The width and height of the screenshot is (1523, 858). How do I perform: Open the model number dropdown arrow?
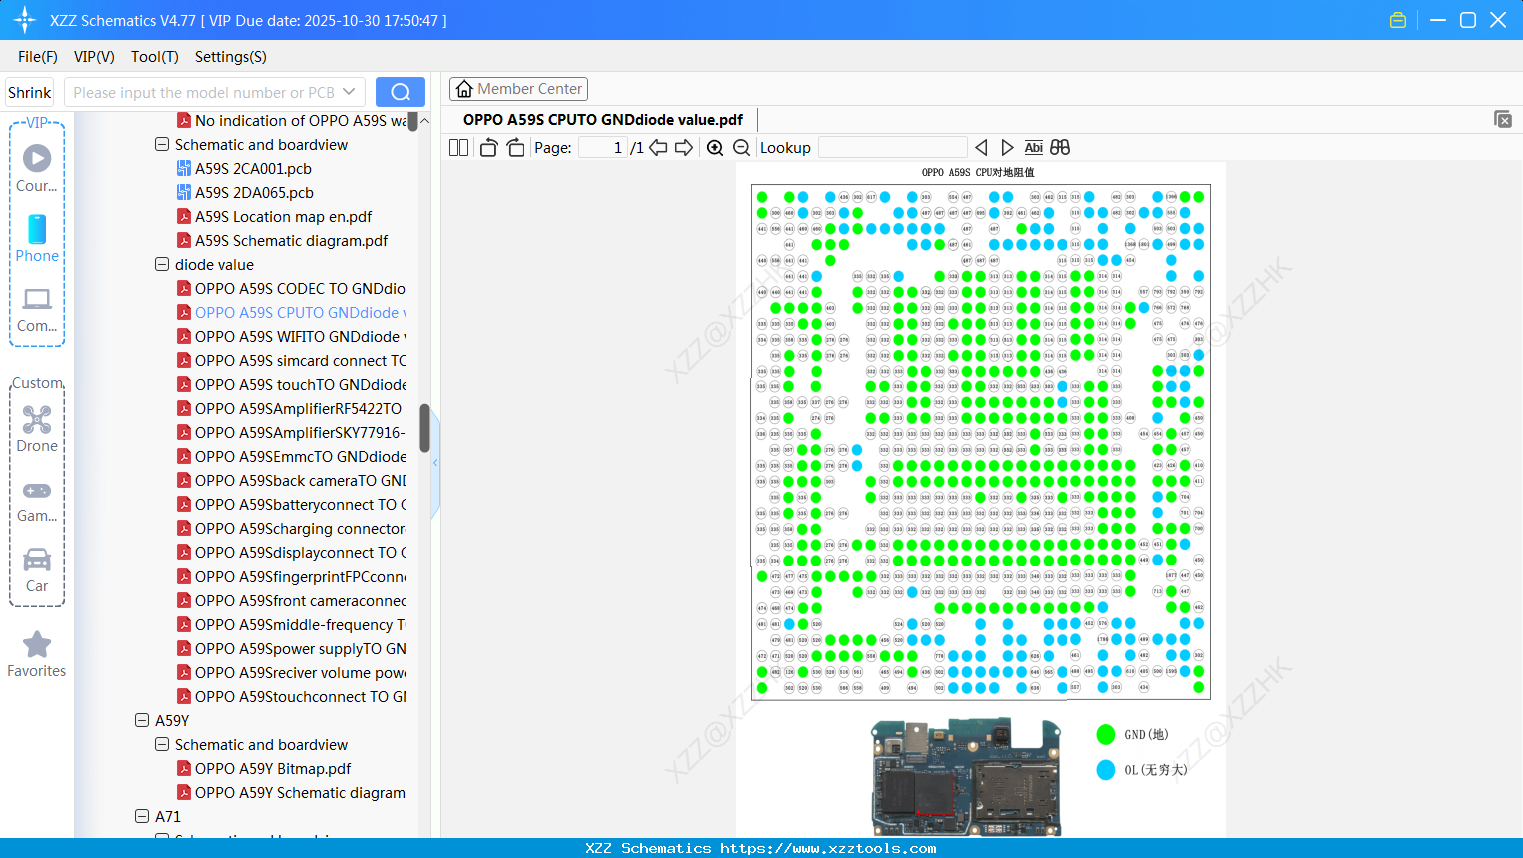coord(349,92)
